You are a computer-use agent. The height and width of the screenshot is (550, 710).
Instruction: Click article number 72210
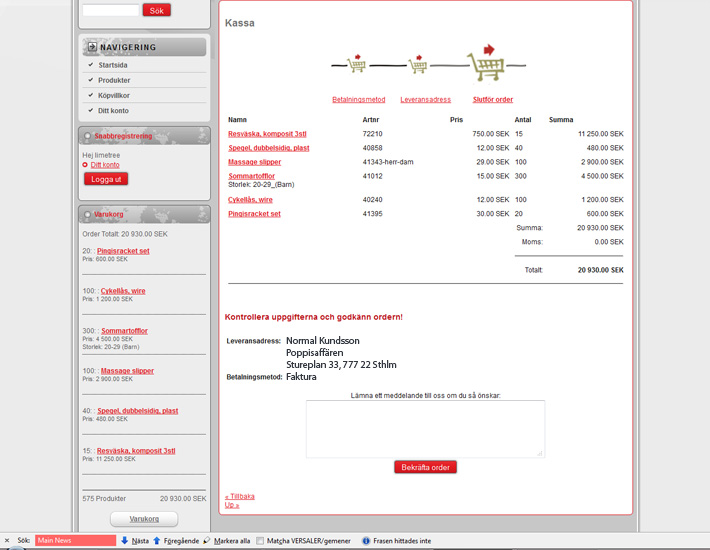coord(372,134)
